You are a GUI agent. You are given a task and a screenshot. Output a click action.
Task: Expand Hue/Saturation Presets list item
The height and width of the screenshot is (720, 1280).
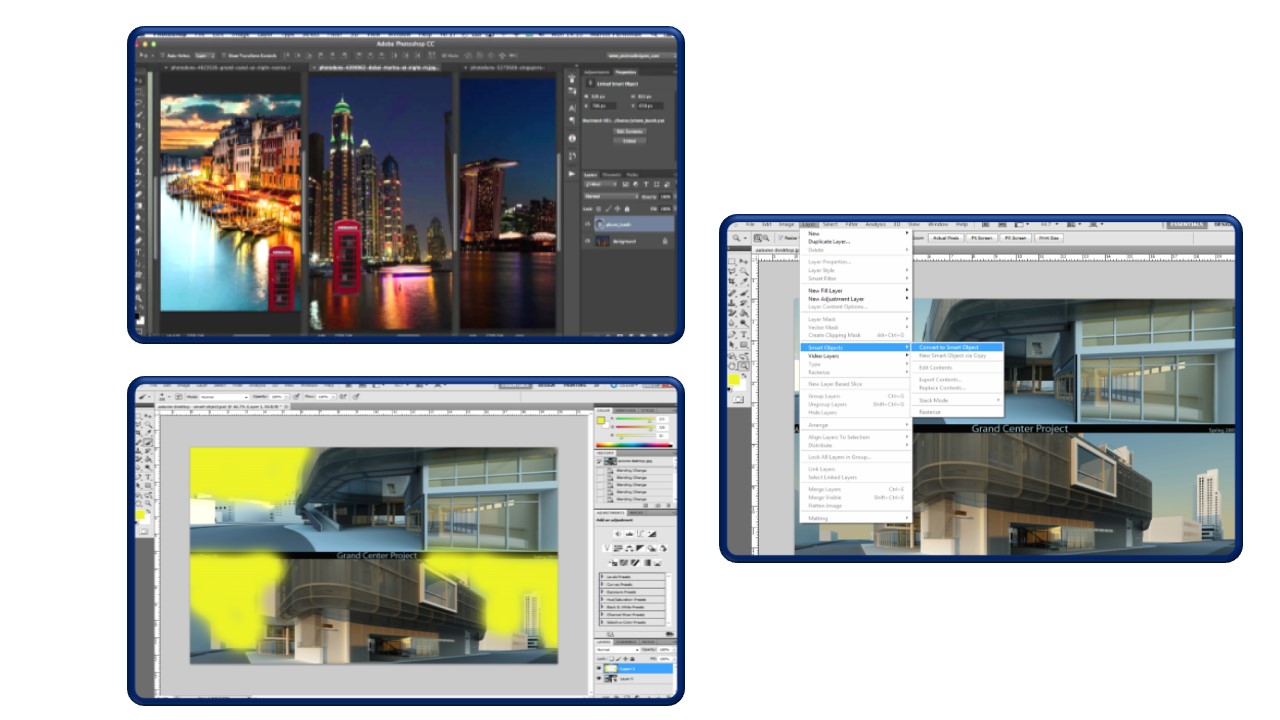click(x=602, y=600)
